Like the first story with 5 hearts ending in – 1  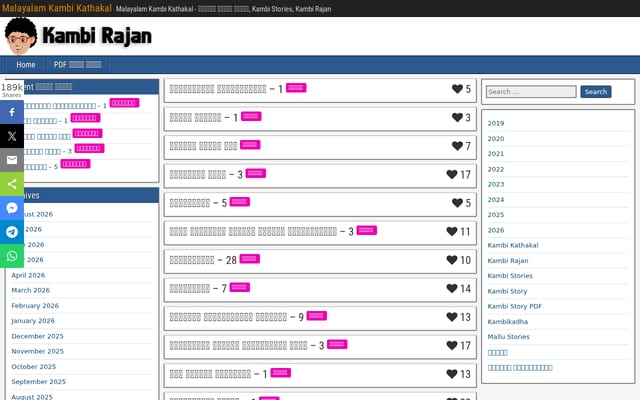pyautogui.click(x=457, y=89)
